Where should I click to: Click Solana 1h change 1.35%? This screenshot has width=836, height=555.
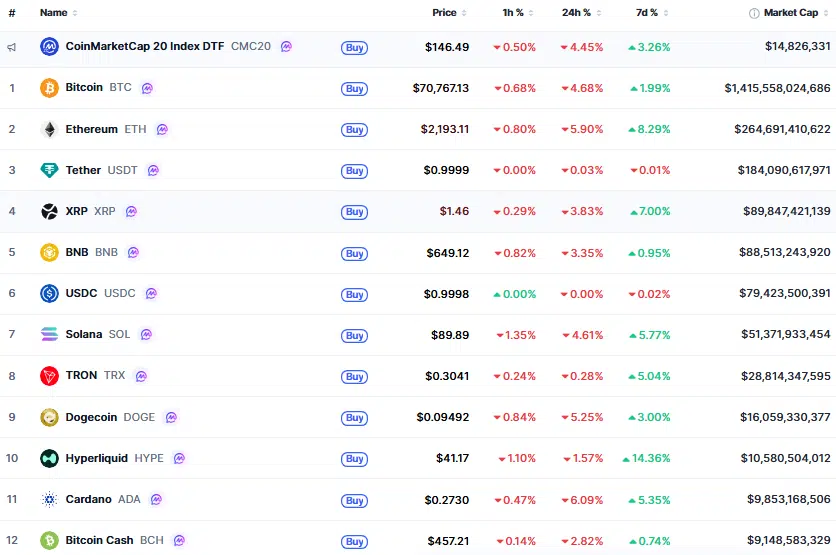pyautogui.click(x=516, y=335)
